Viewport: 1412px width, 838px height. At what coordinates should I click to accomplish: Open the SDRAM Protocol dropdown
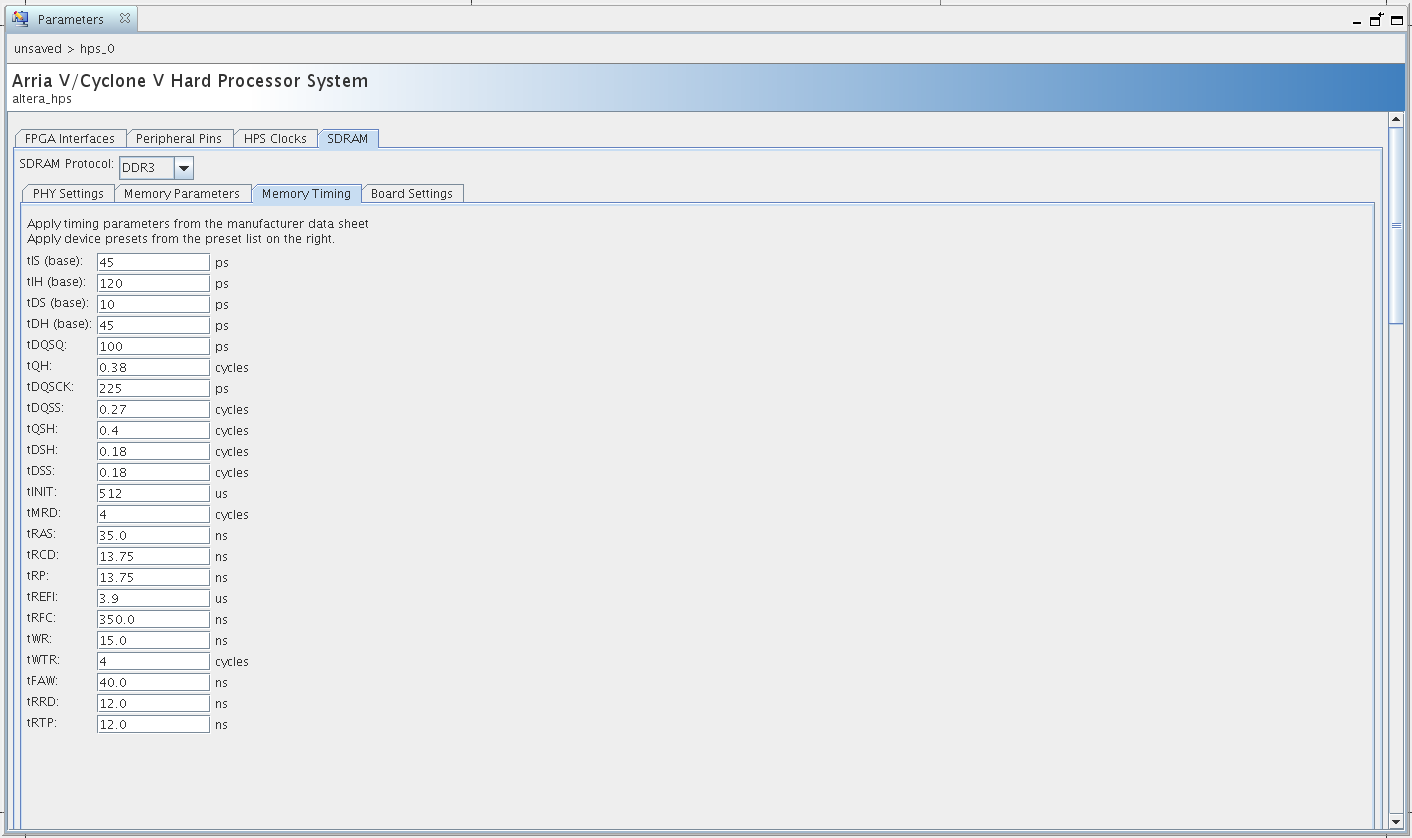pos(184,168)
